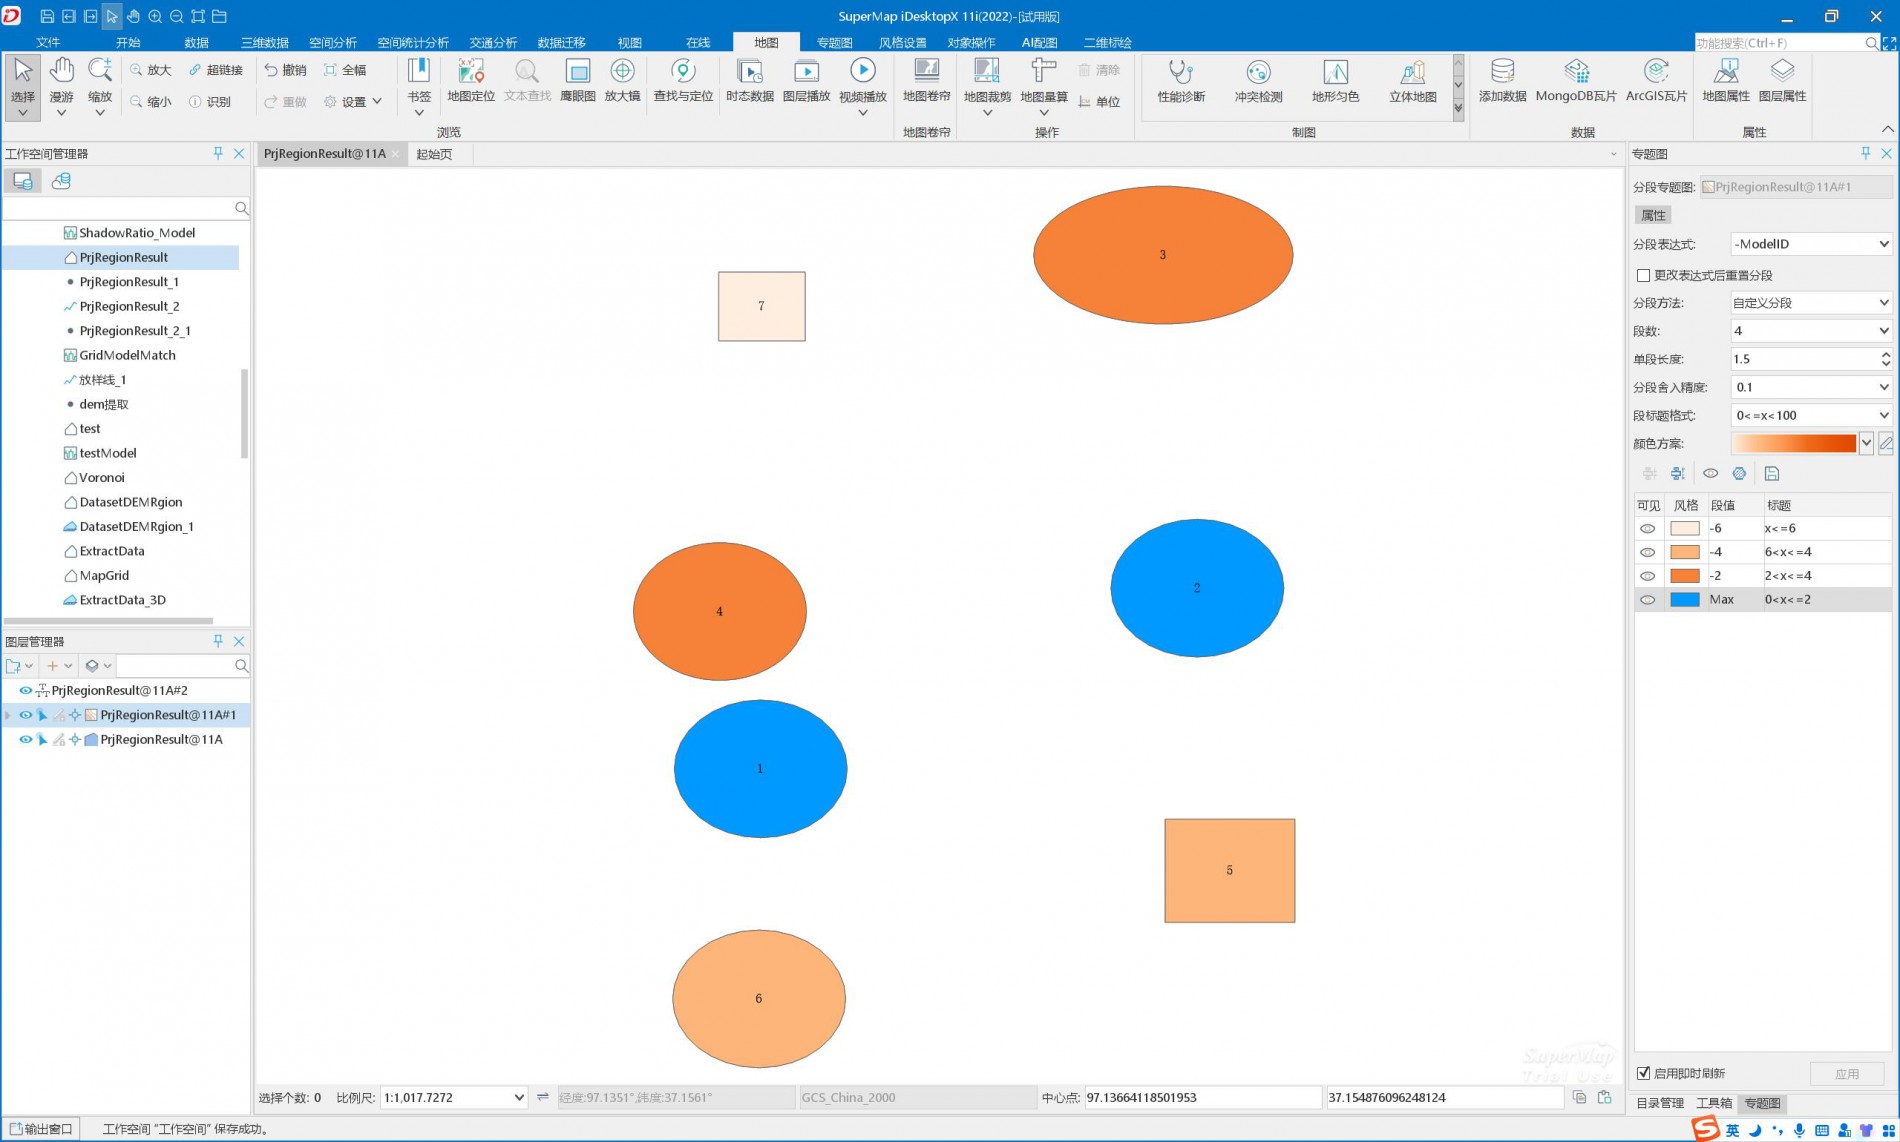
Task: Open the map scale 比例尺 dropdown
Action: click(x=519, y=1097)
